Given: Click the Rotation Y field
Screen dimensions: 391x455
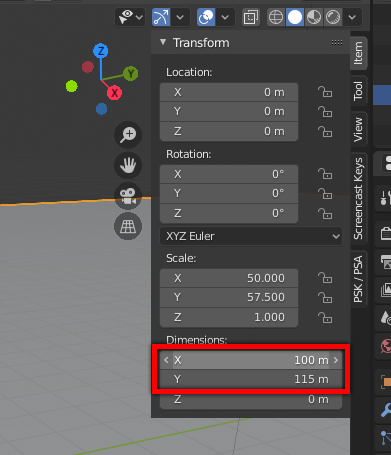Looking at the screenshot, I should [229, 193].
